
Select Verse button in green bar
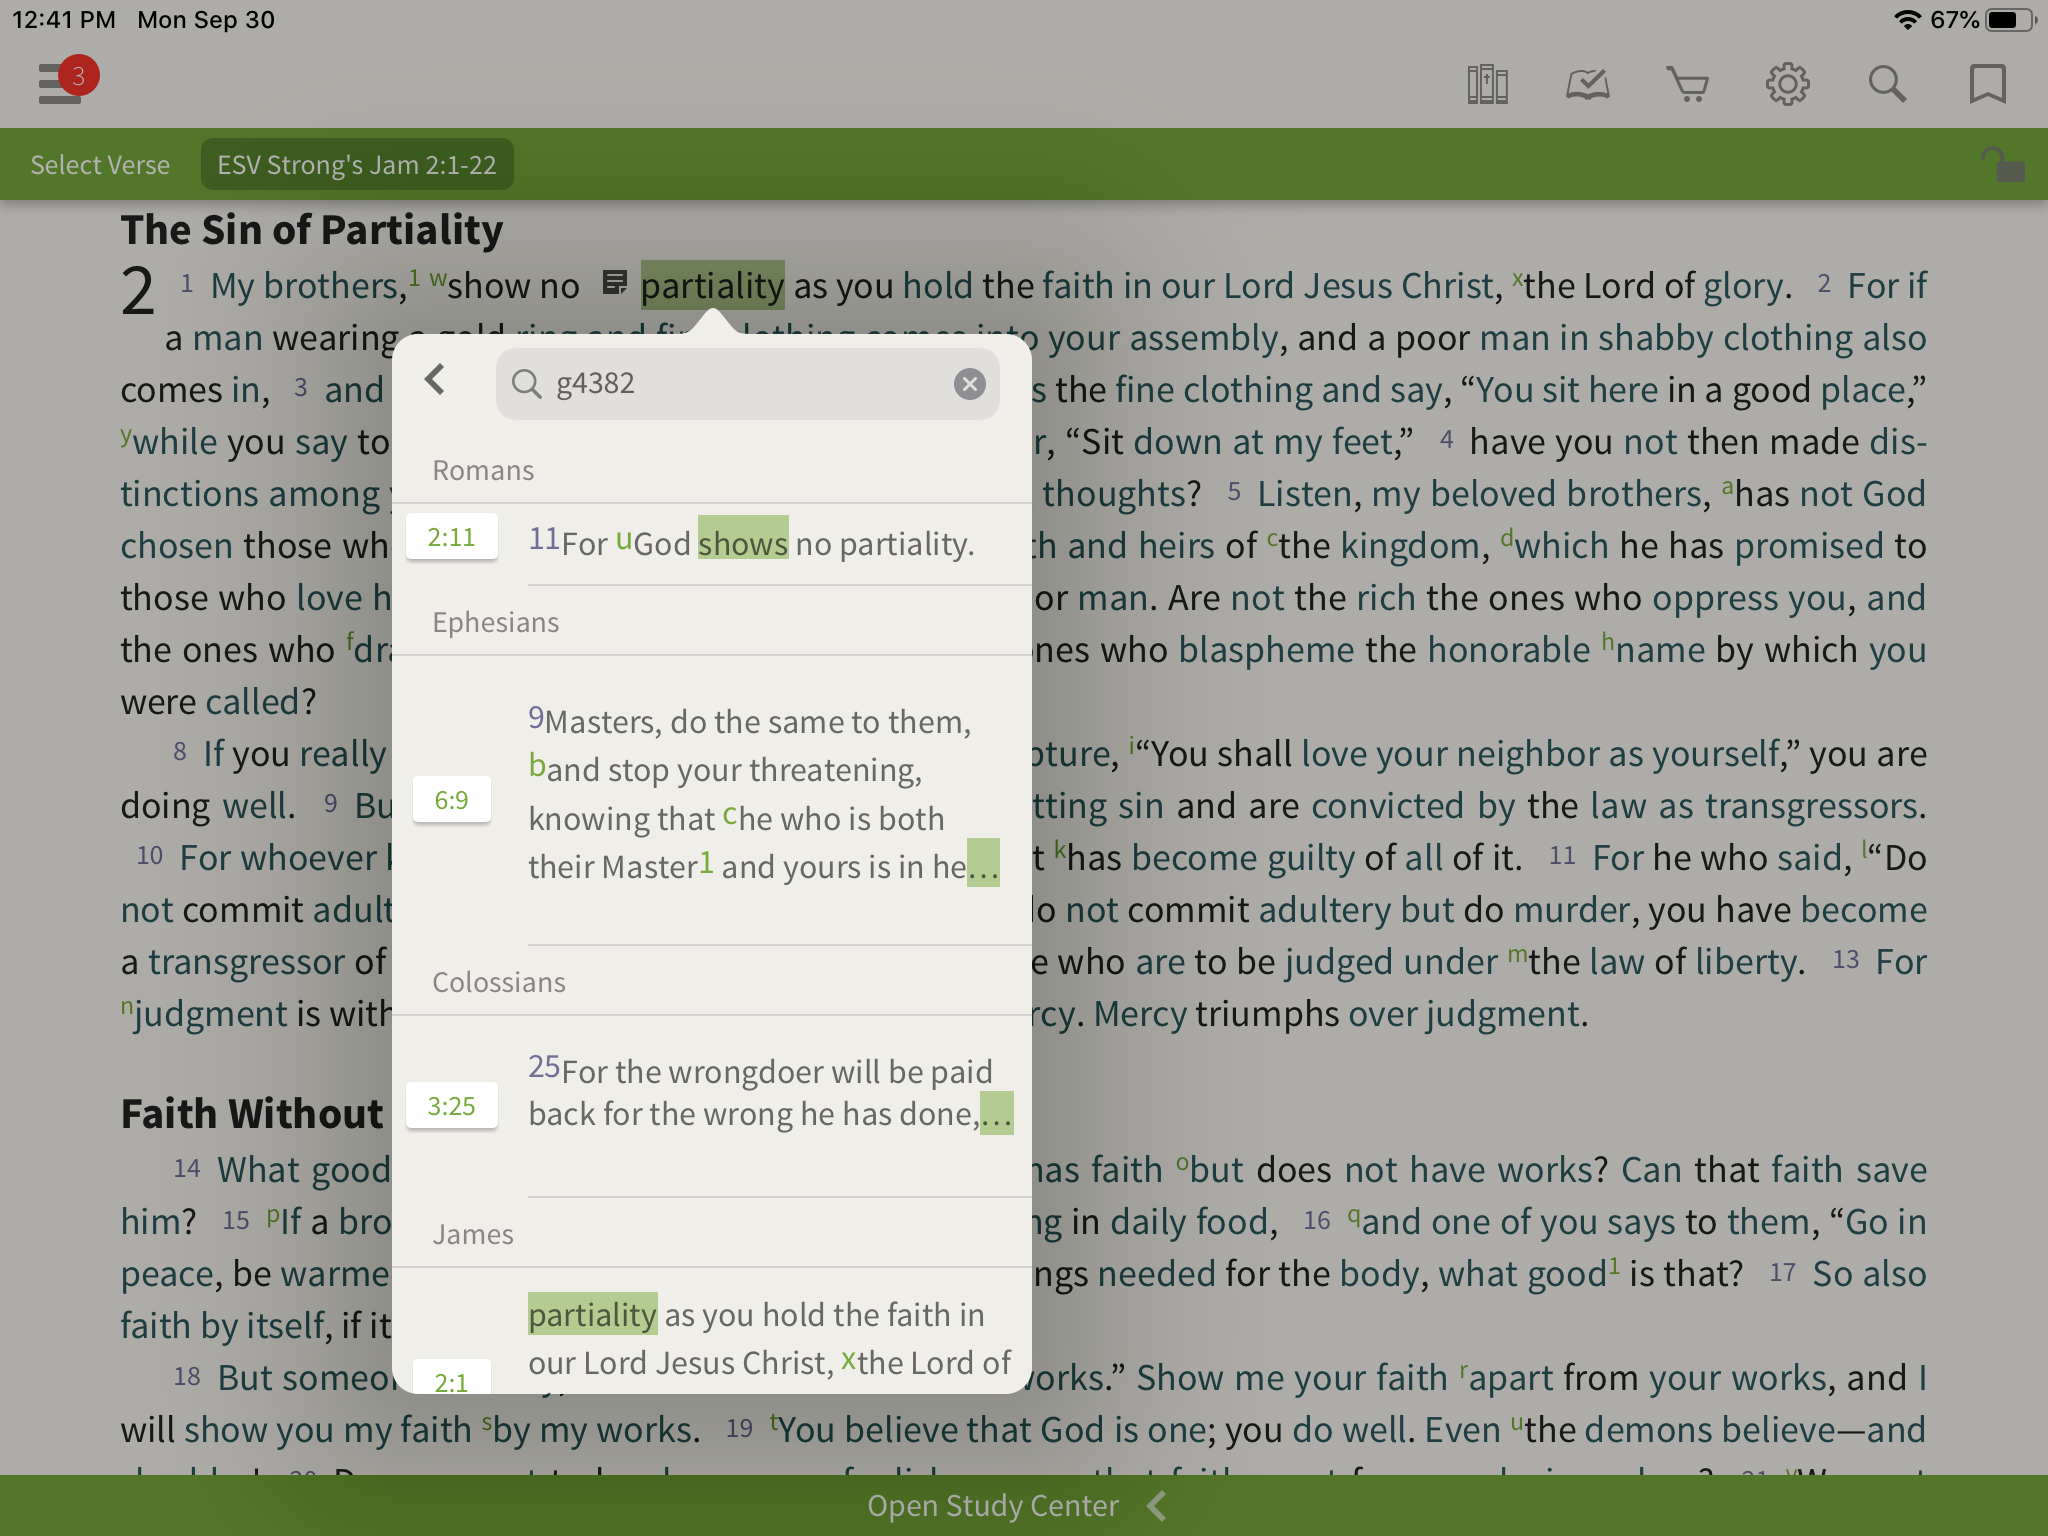click(100, 165)
